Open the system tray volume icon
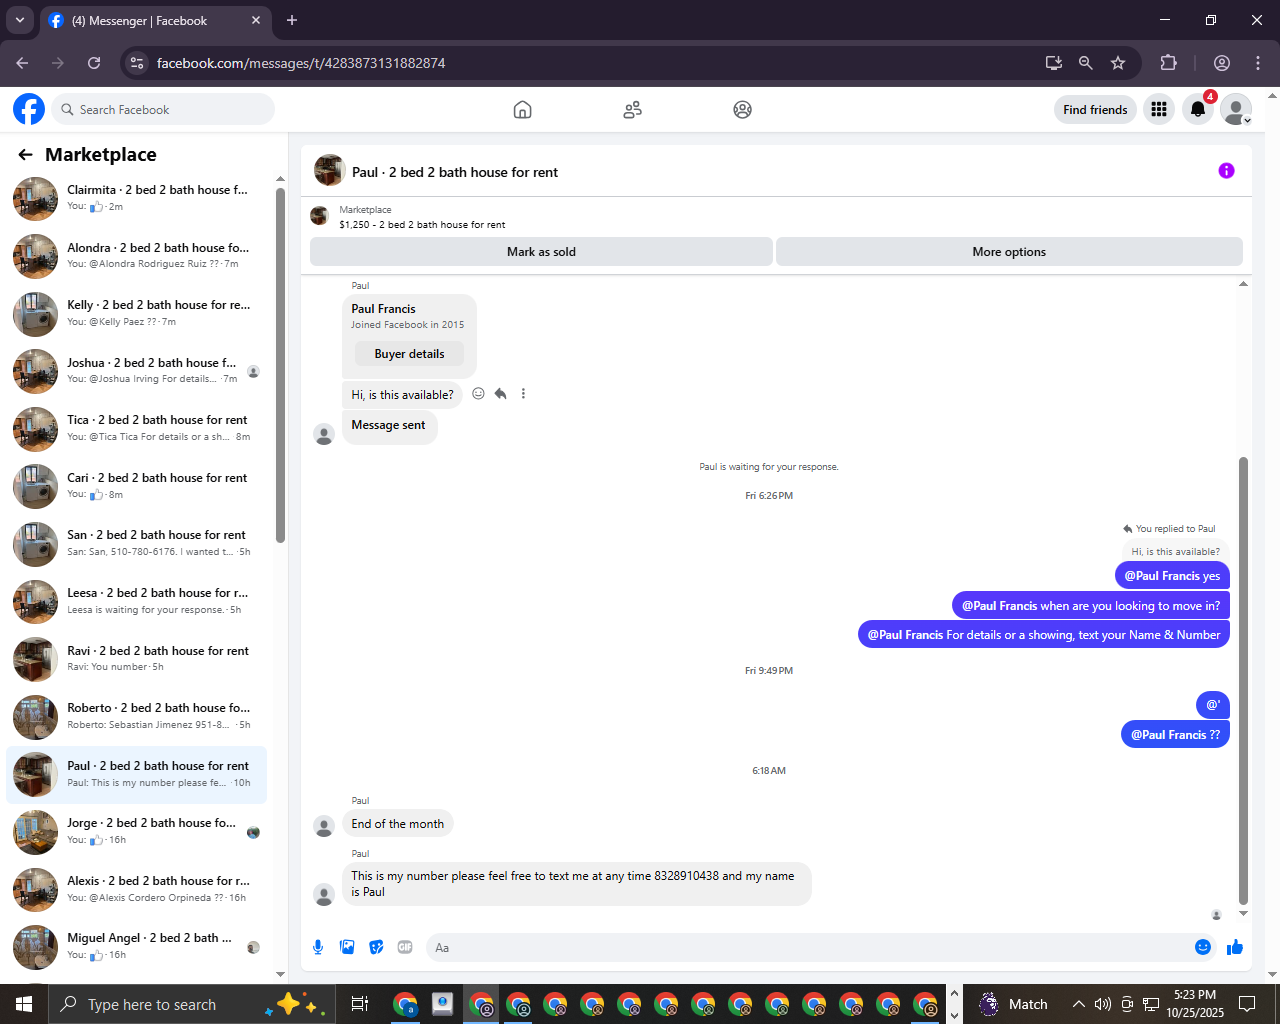The height and width of the screenshot is (1024, 1280). click(1103, 1004)
